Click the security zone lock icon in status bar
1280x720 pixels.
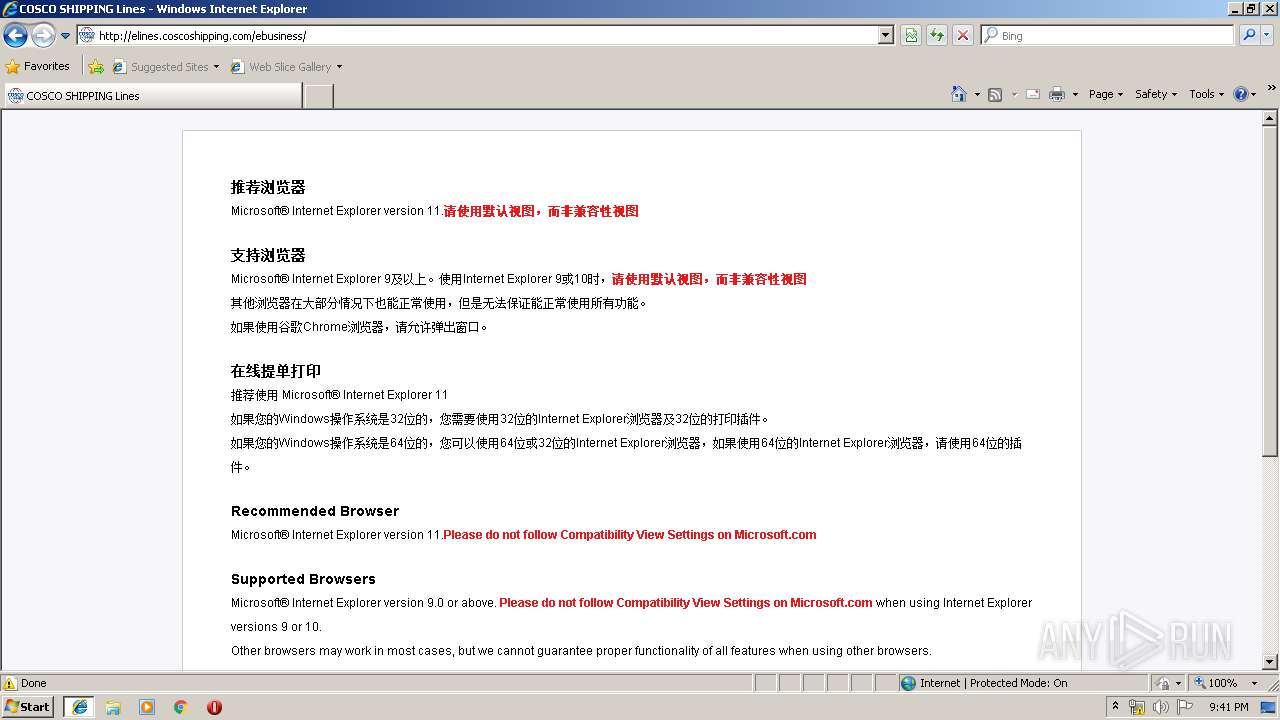click(1163, 683)
